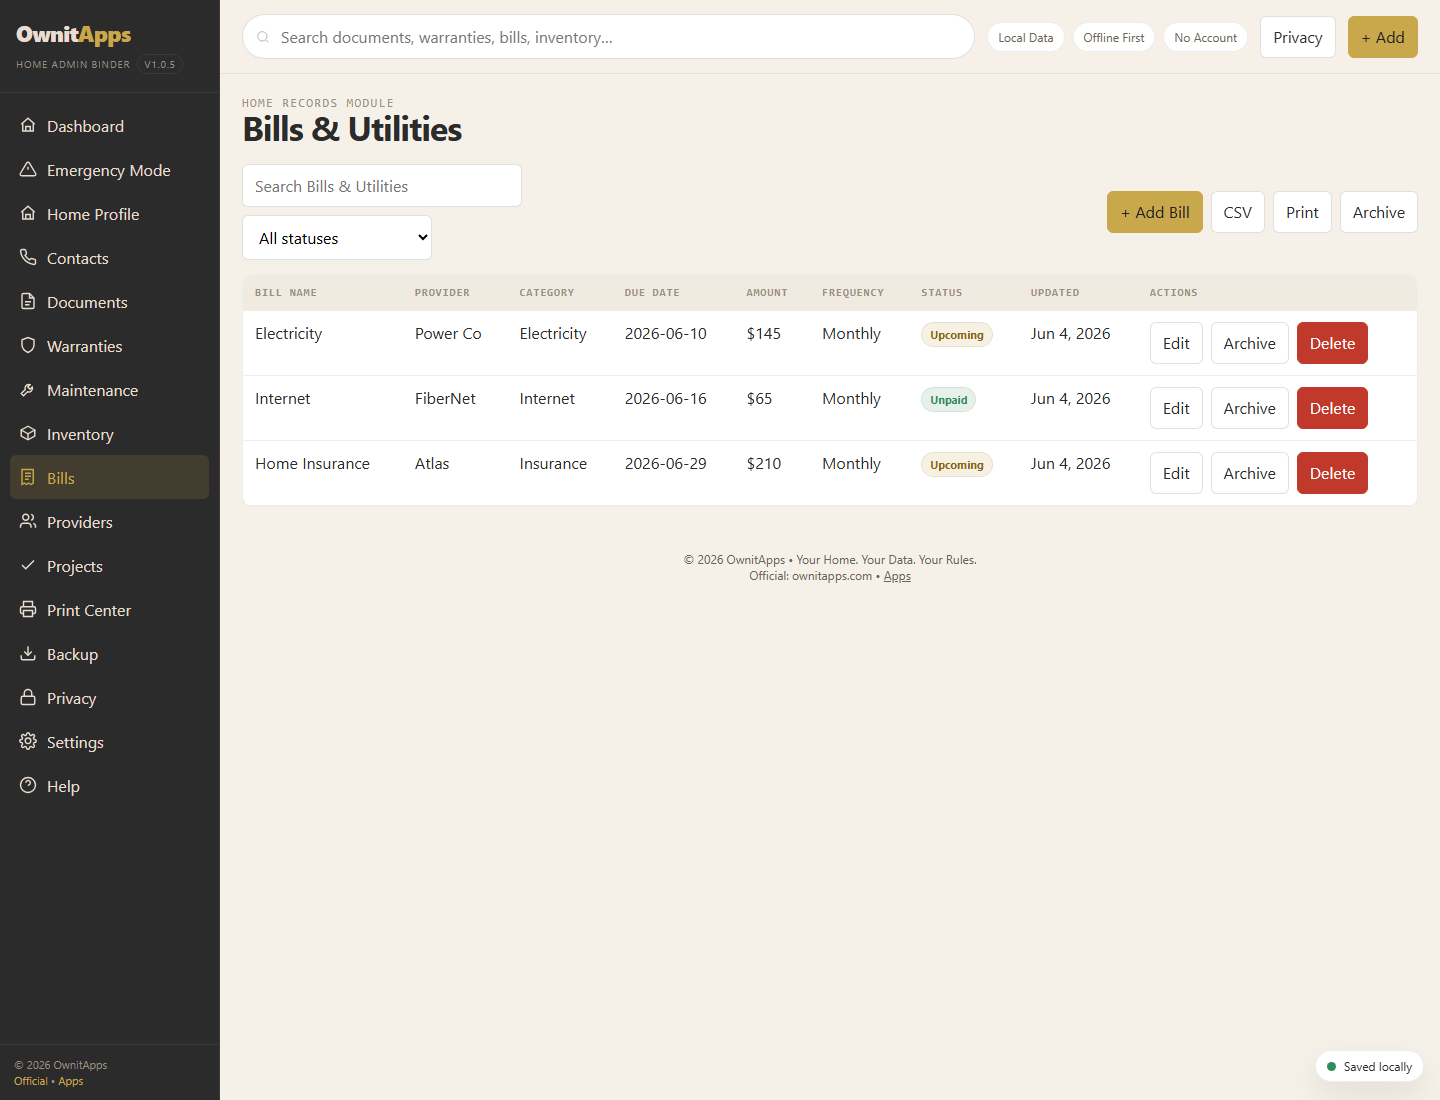Click the Providers people icon
The width and height of the screenshot is (1440, 1100).
28,522
